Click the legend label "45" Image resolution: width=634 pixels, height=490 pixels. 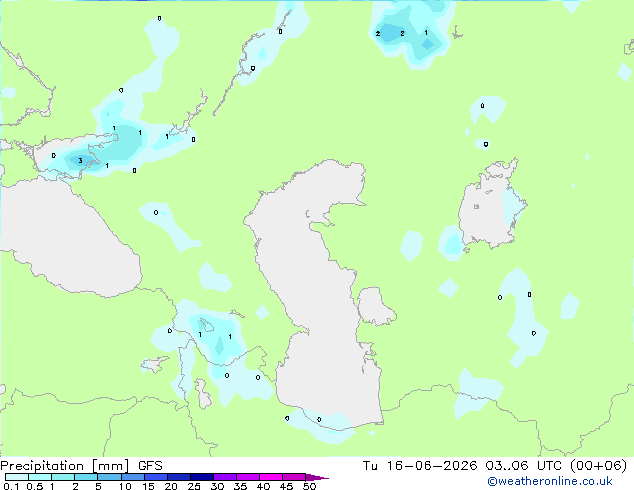tap(286, 486)
